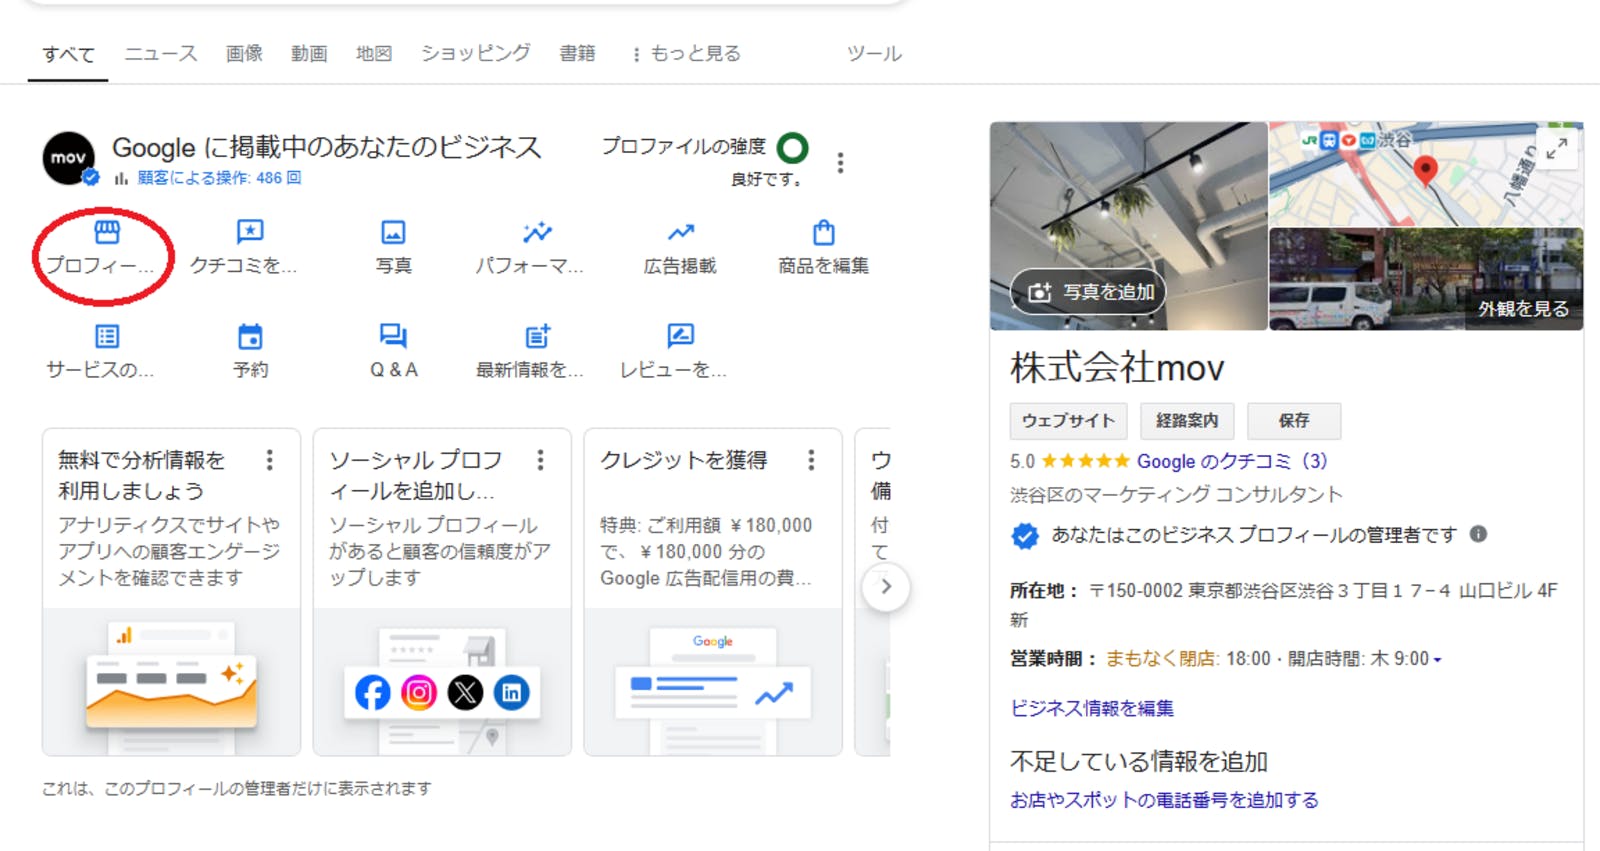Switch to the ニュース tab

tap(161, 54)
